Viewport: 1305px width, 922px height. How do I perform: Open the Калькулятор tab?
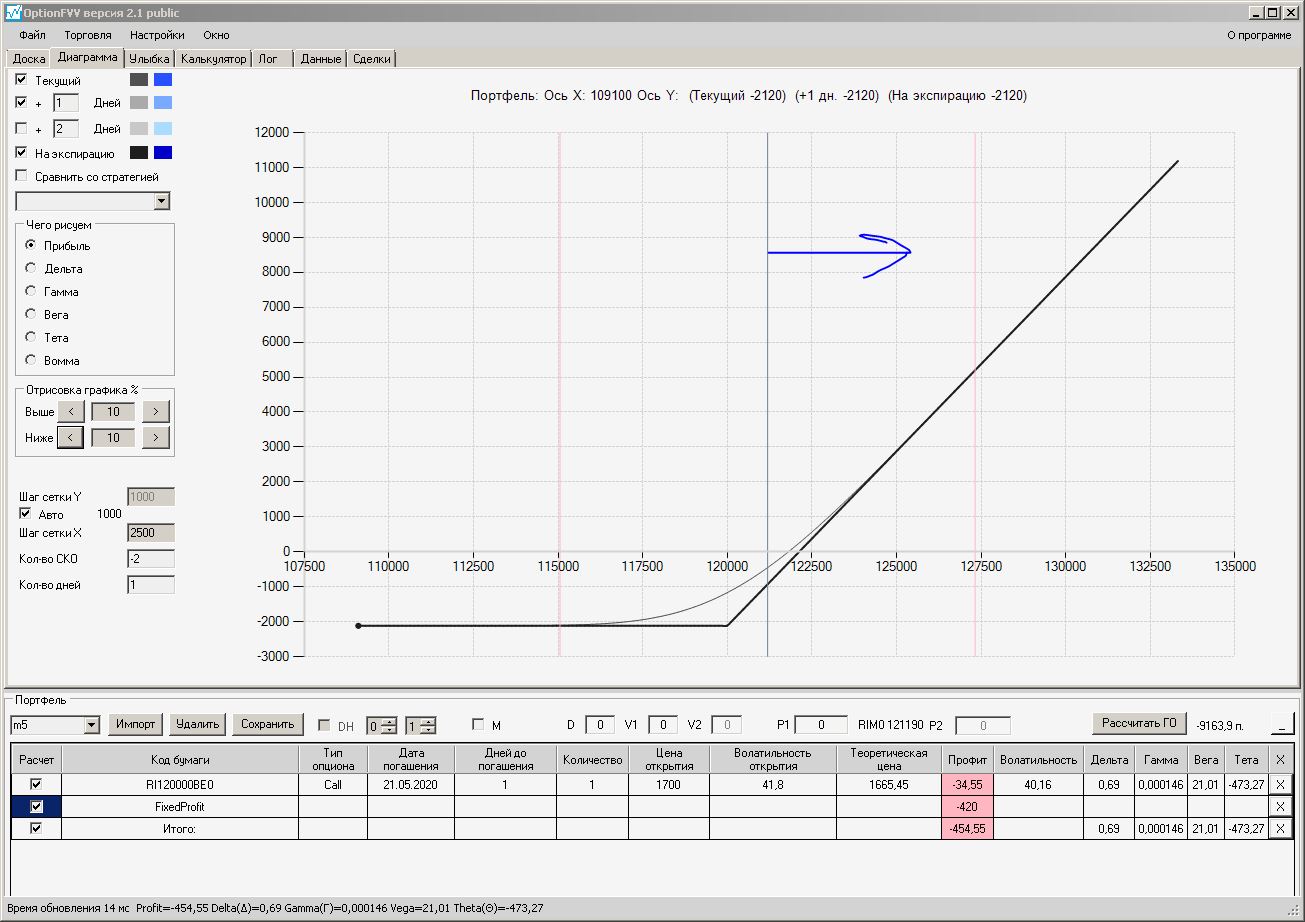coord(213,59)
